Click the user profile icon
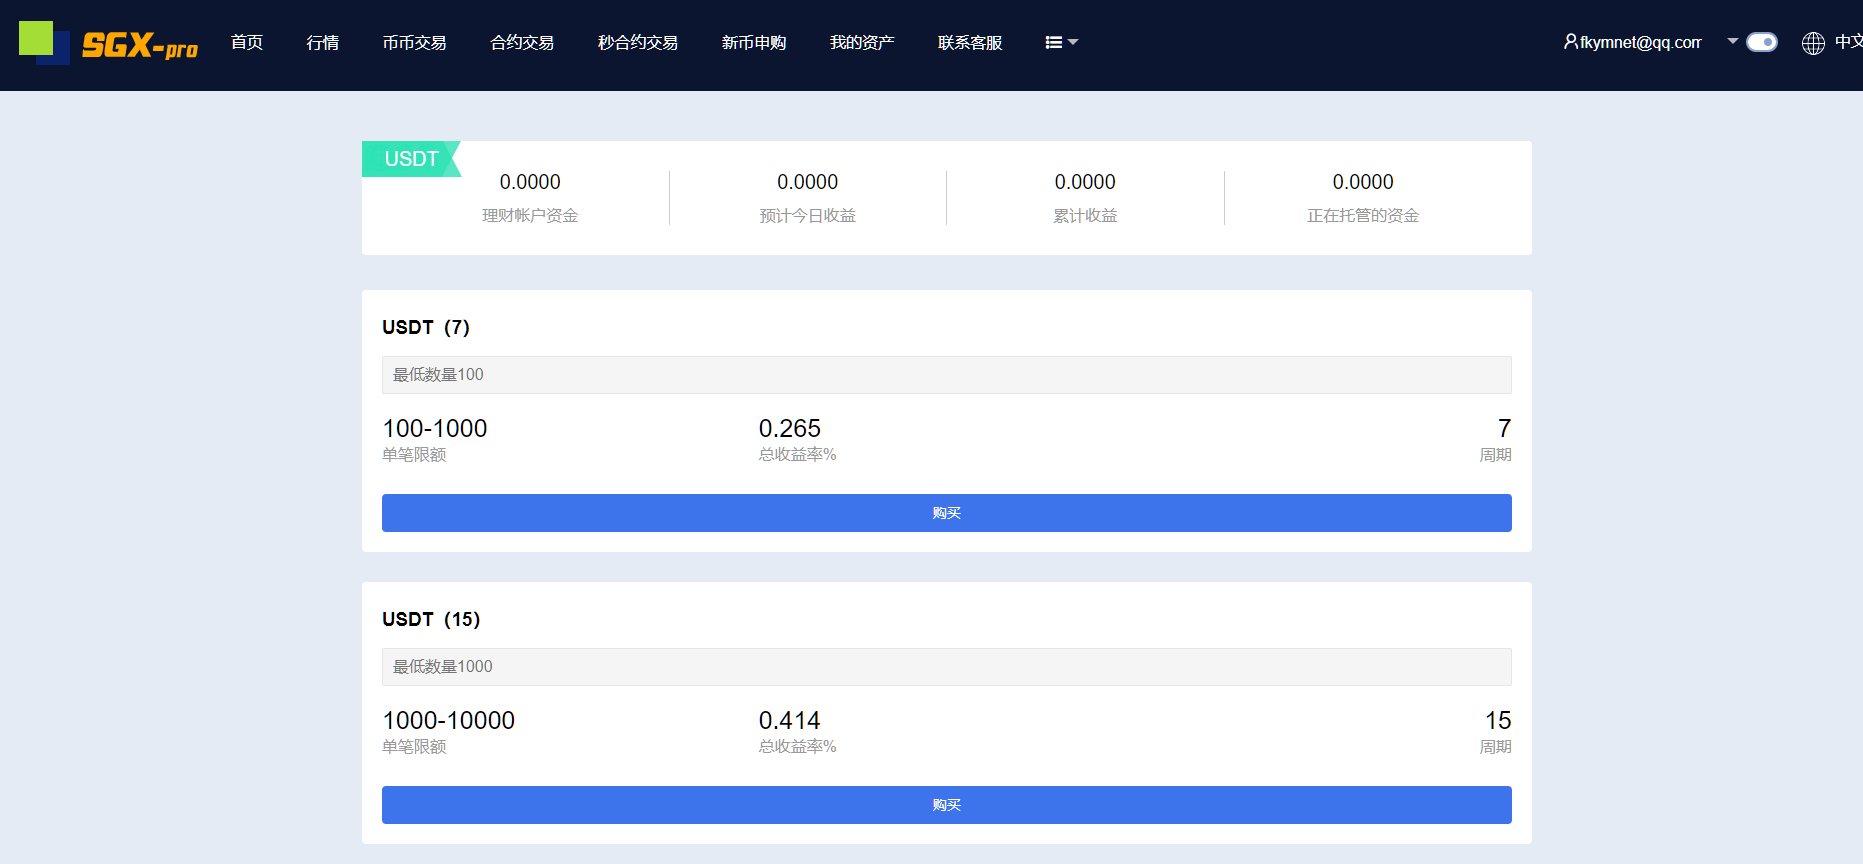The width and height of the screenshot is (1863, 864). [1570, 42]
